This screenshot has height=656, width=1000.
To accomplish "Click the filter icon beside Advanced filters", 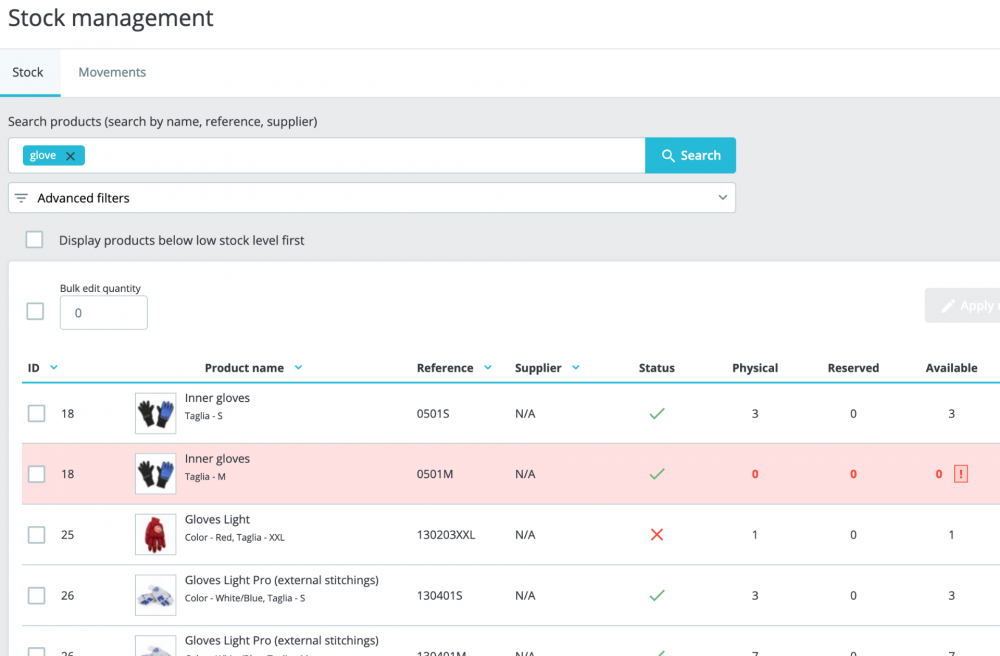I will pos(21,198).
